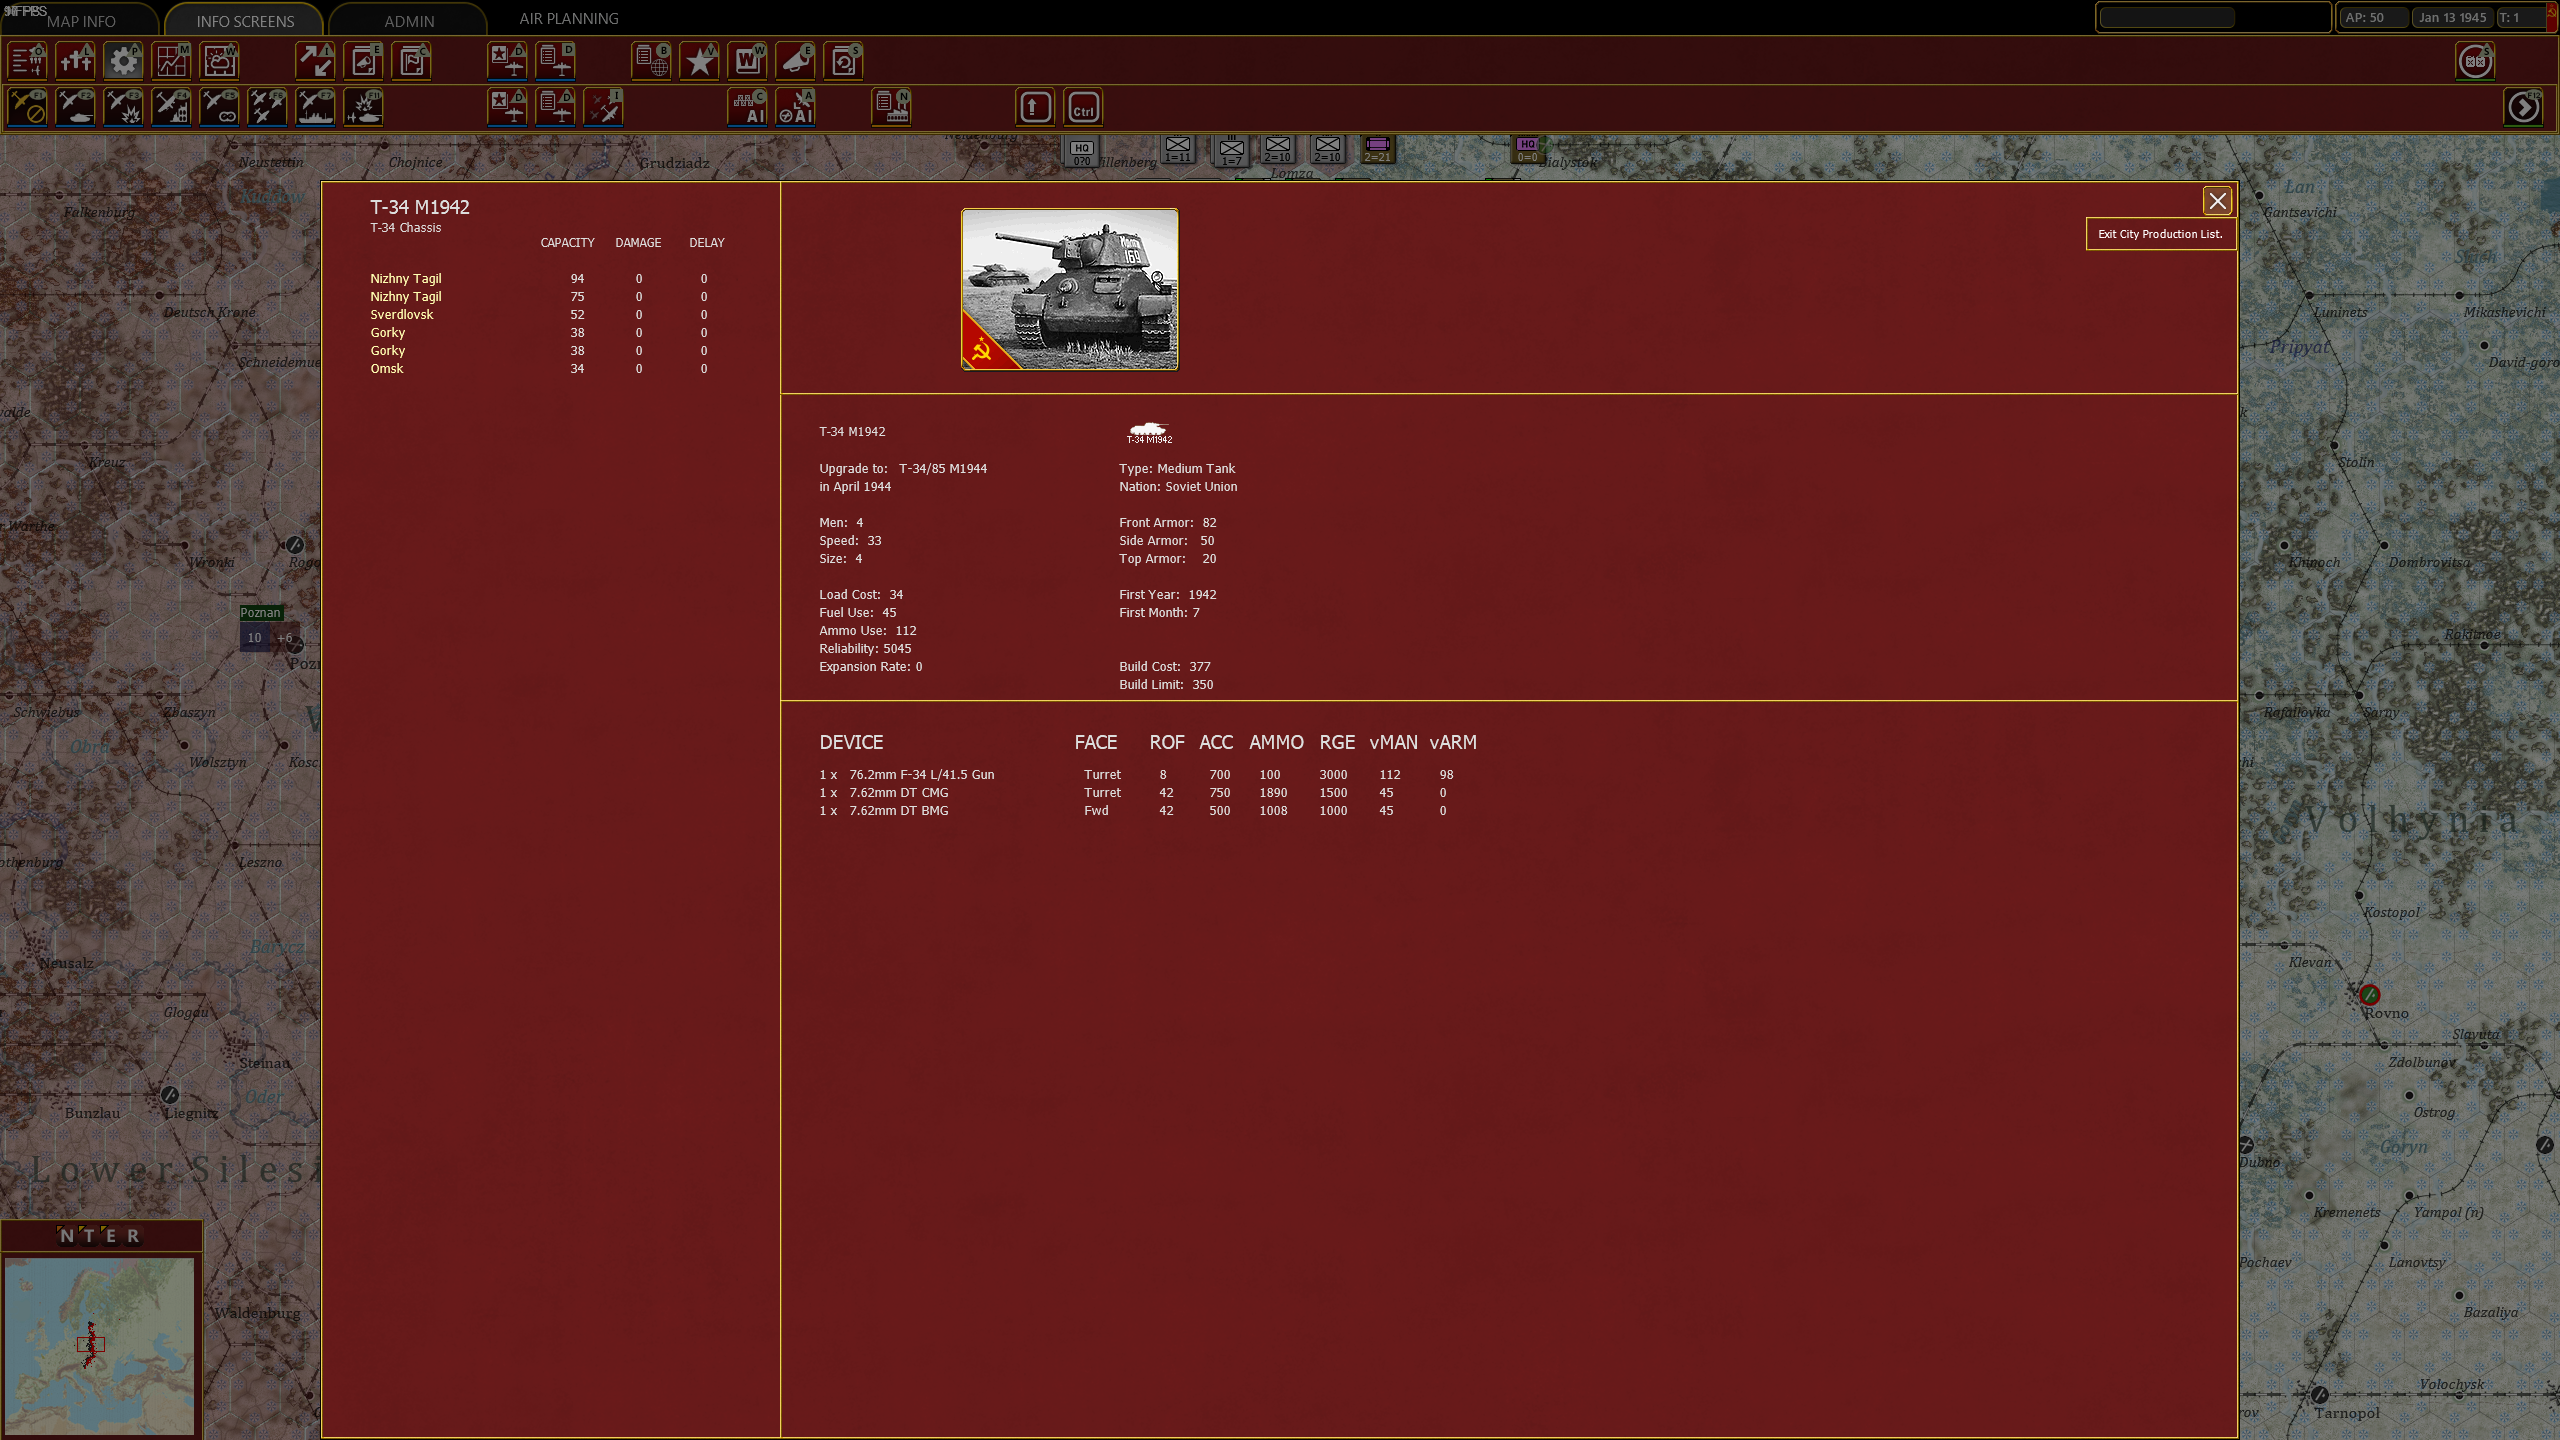Click the Jan 13 1945 date display
Screen dimensions: 2560x1440
2452,18
